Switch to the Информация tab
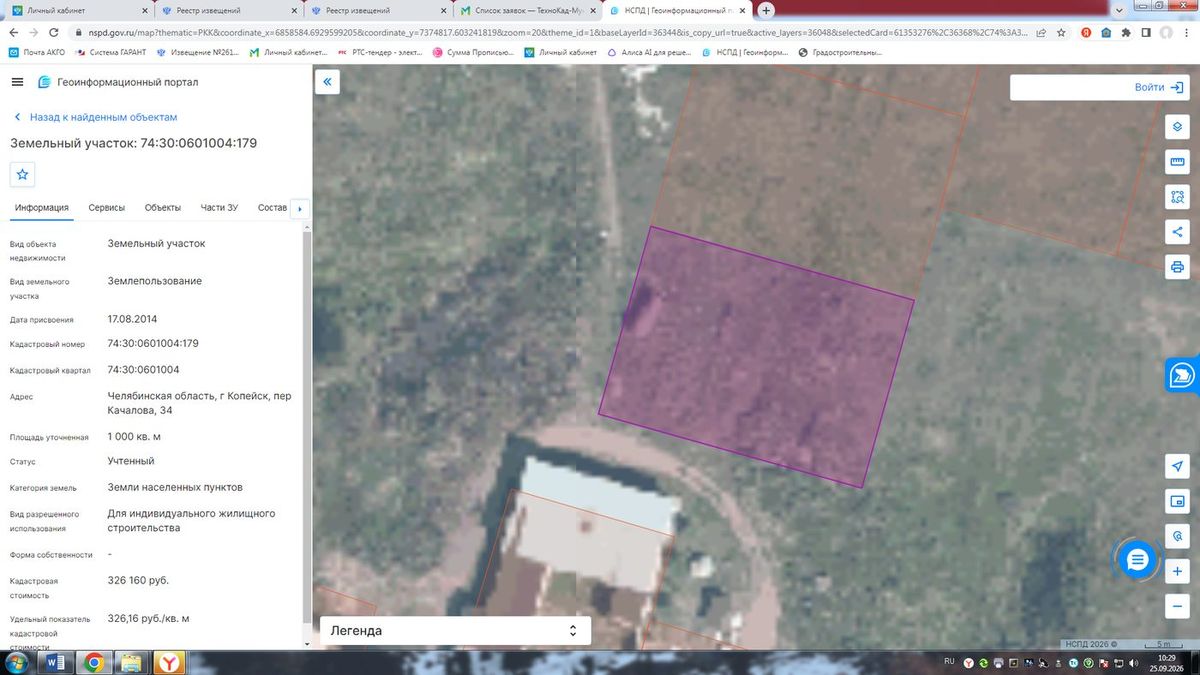Image resolution: width=1200 pixels, height=675 pixels. coord(42,208)
